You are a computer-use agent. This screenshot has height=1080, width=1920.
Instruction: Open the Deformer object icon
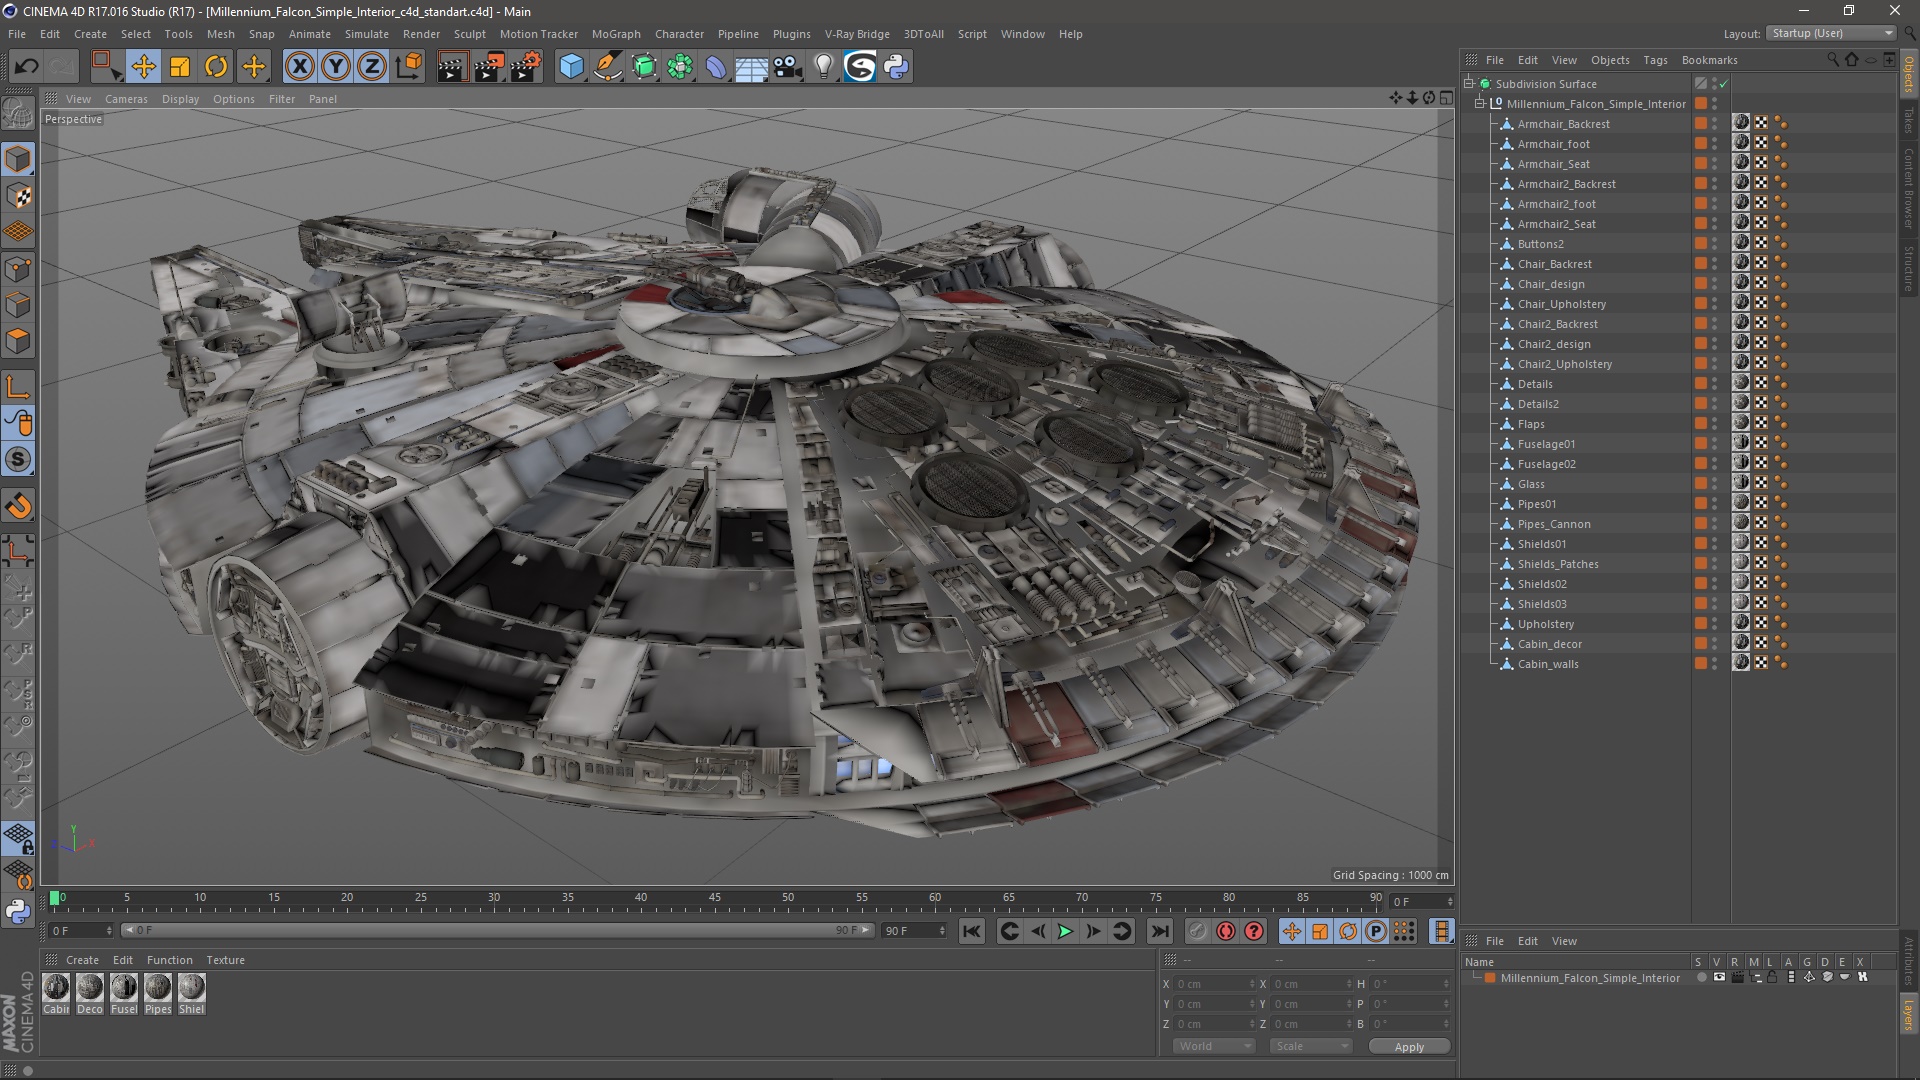[x=716, y=67]
